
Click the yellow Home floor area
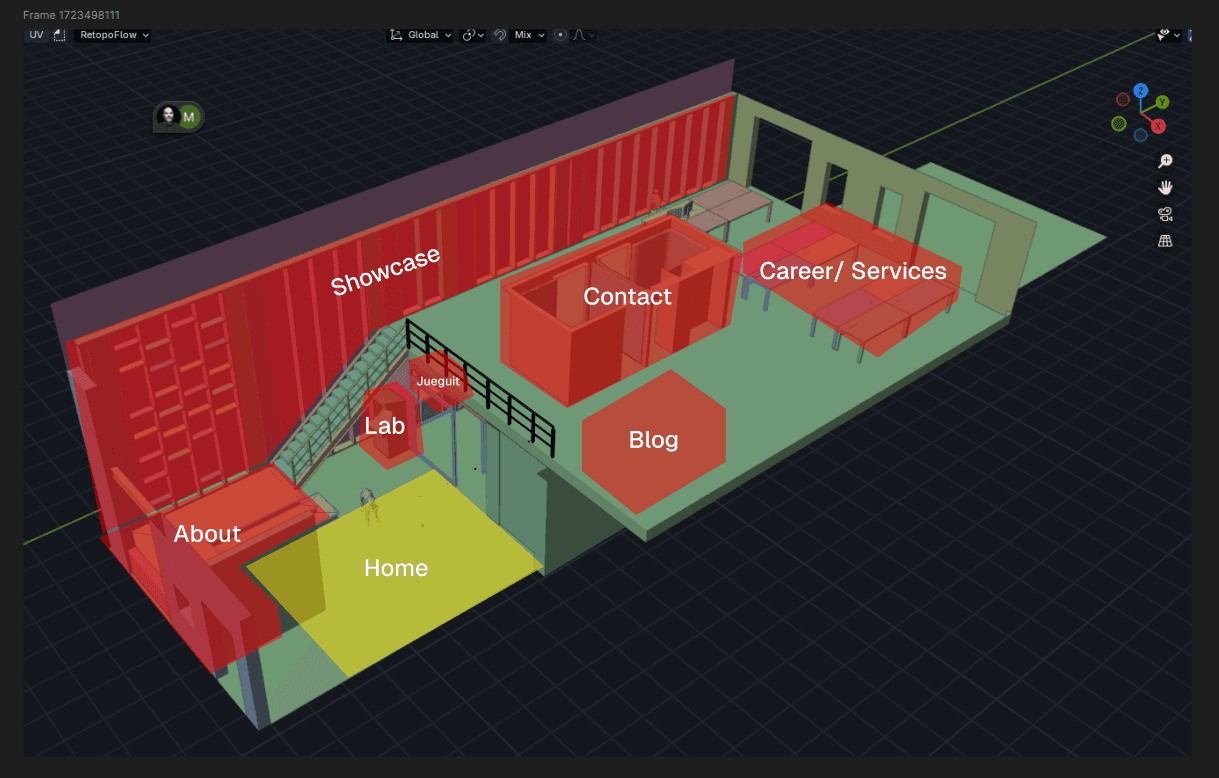[x=396, y=568]
